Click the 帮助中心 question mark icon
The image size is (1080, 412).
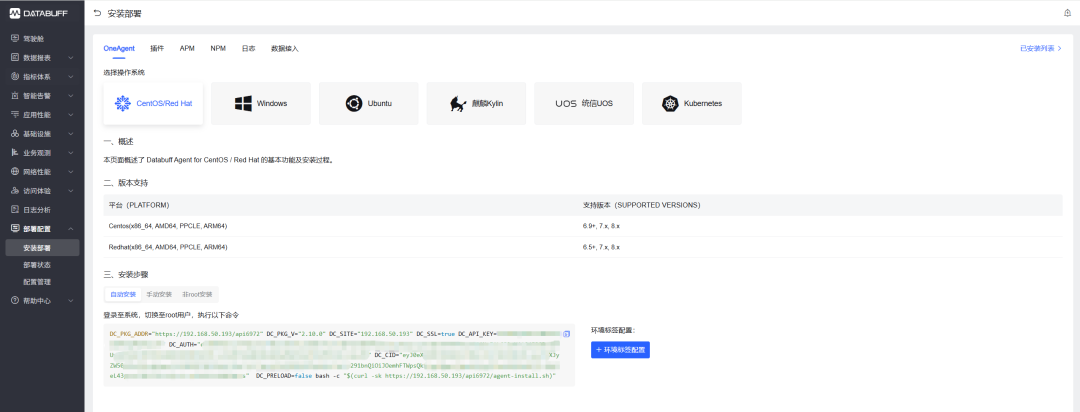(15, 300)
